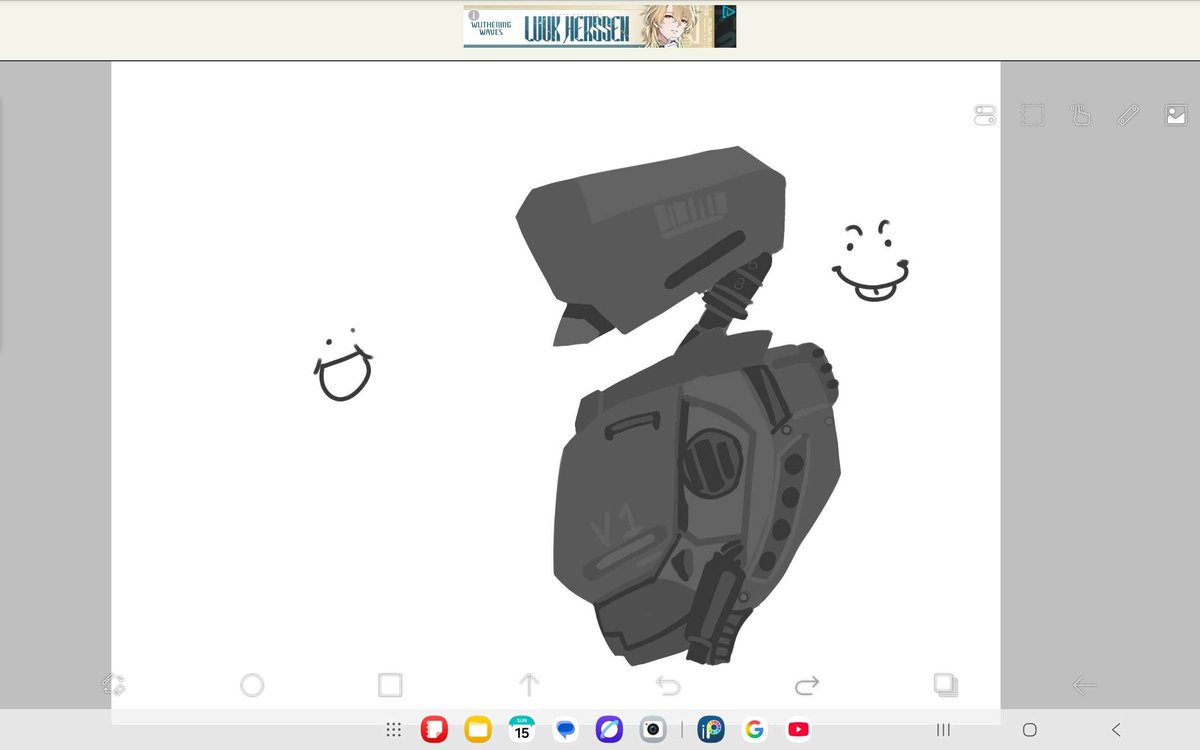Open the layers panel

(x=945, y=685)
